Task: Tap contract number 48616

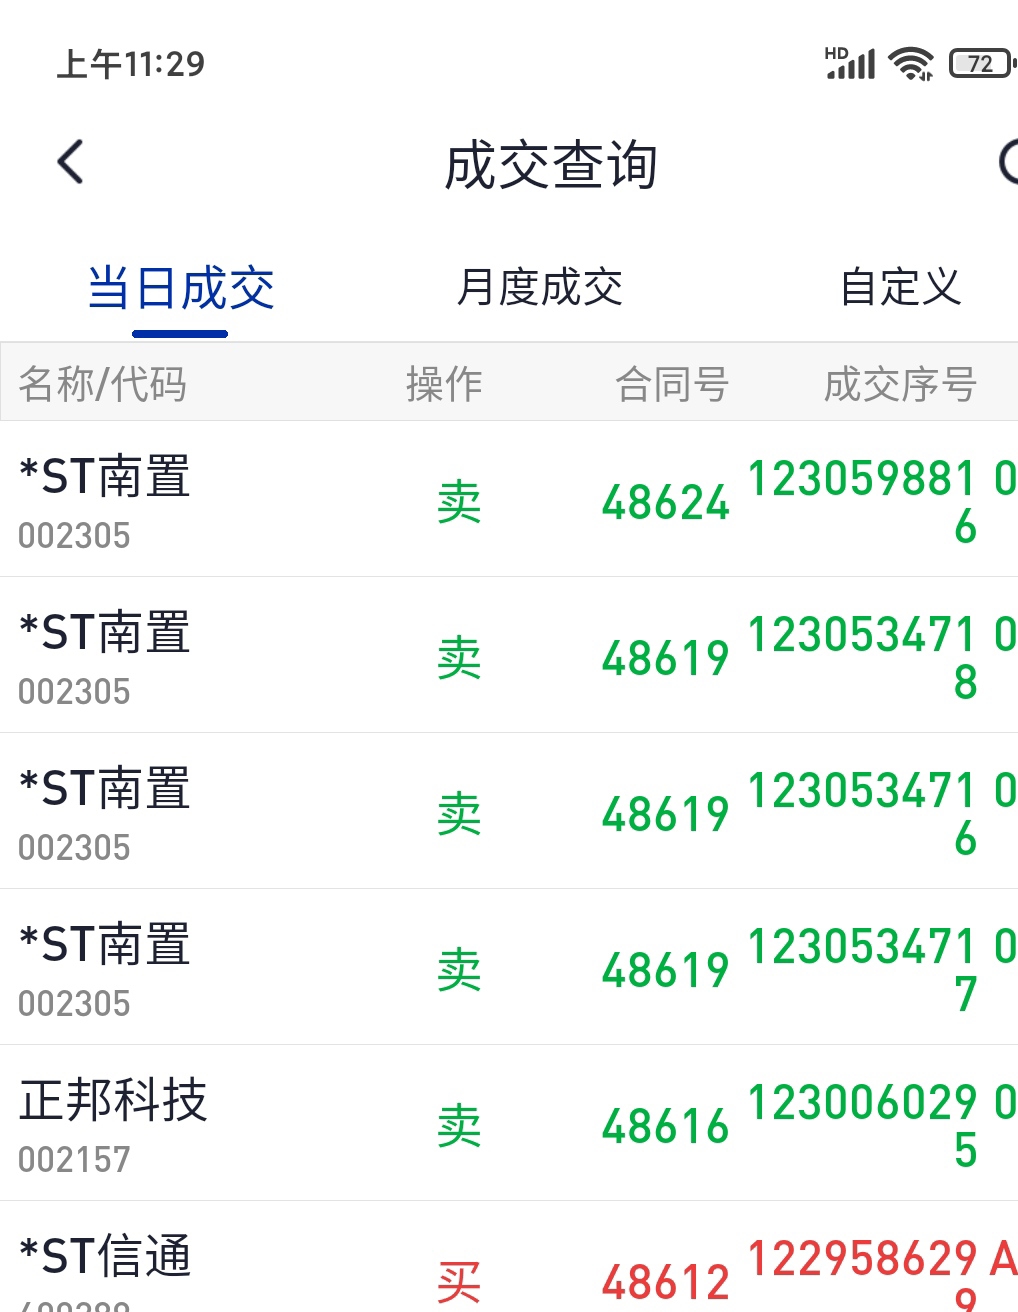Action: (666, 1126)
